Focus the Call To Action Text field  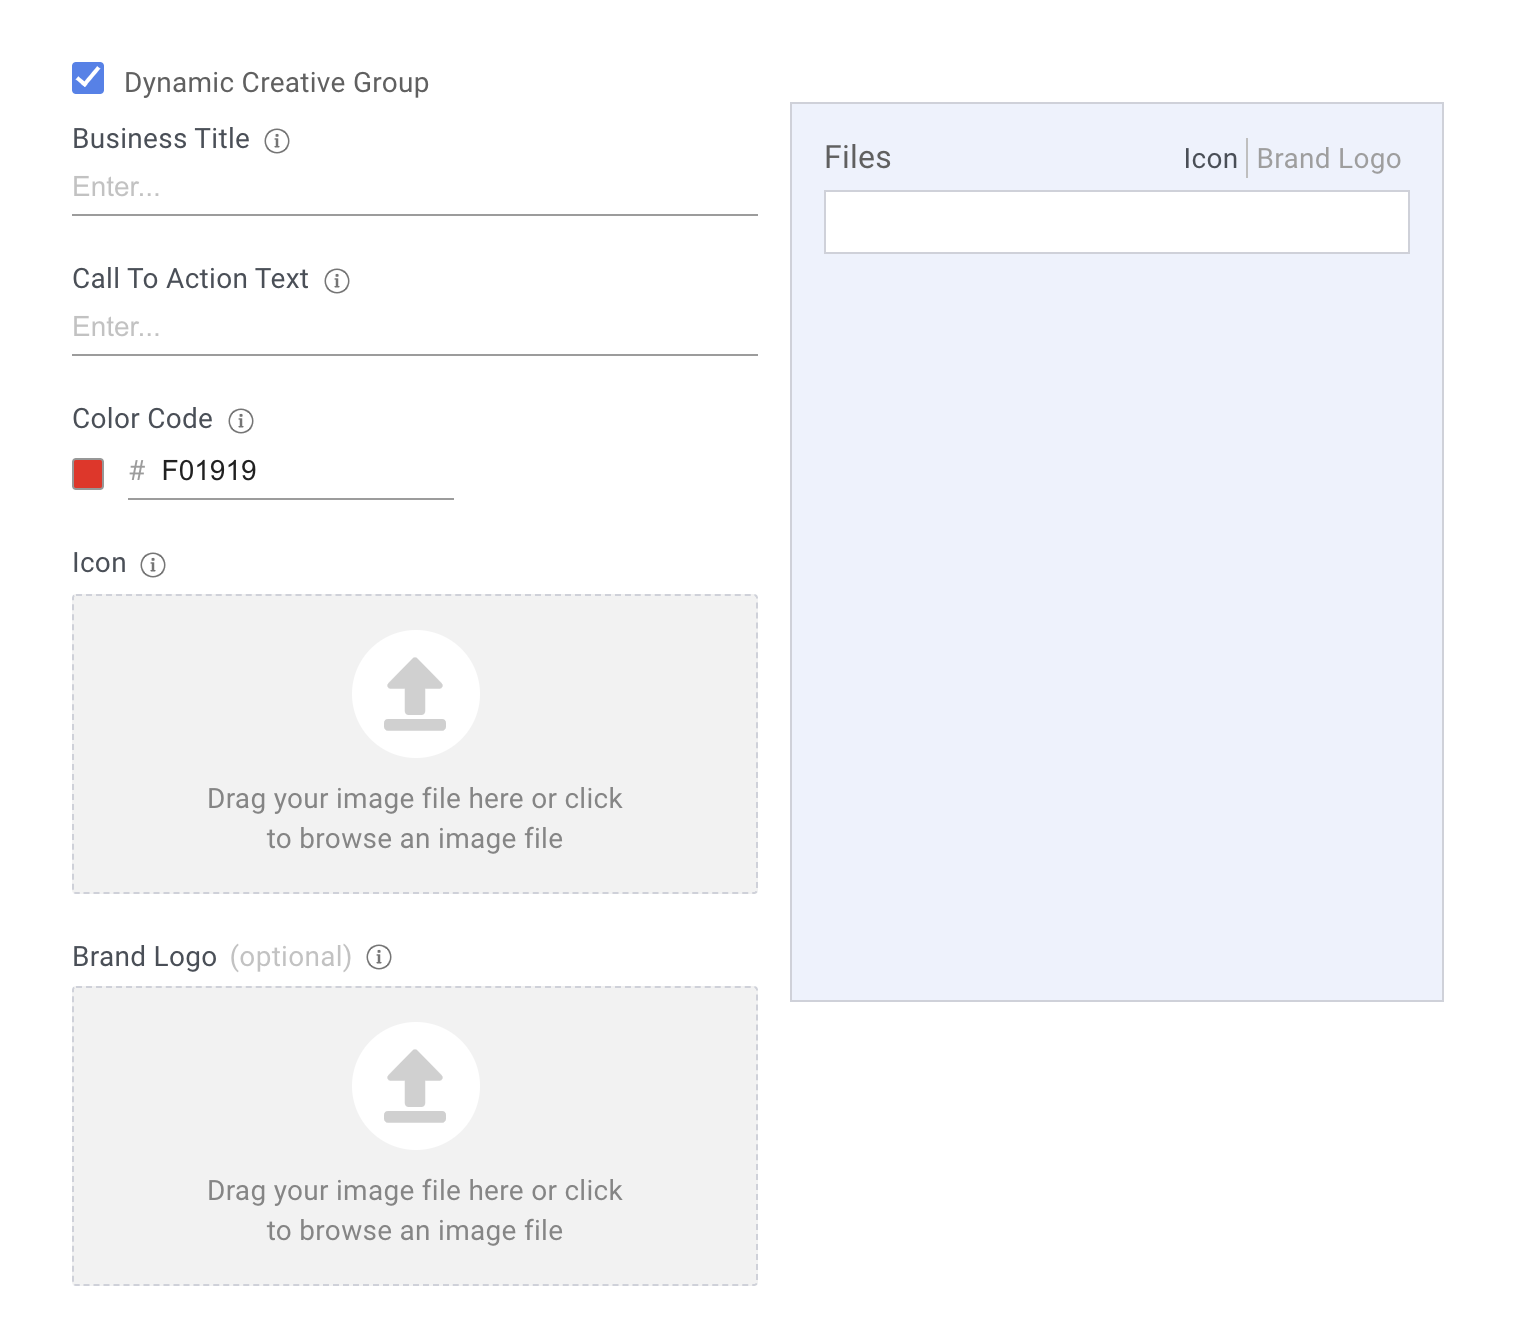[x=414, y=328]
